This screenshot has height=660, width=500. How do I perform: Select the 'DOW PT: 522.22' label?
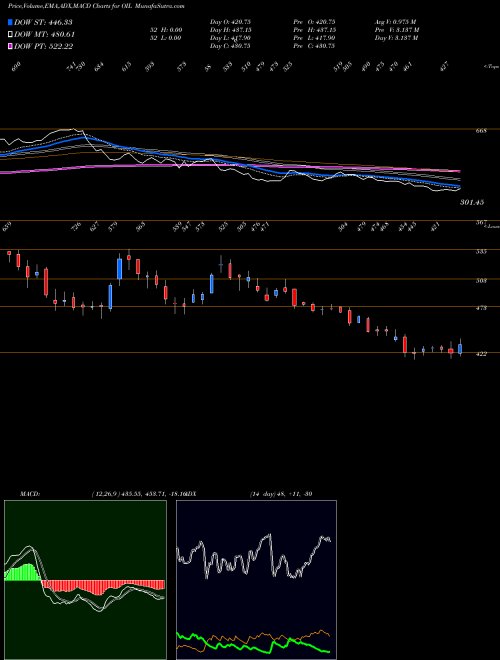tap(43, 46)
